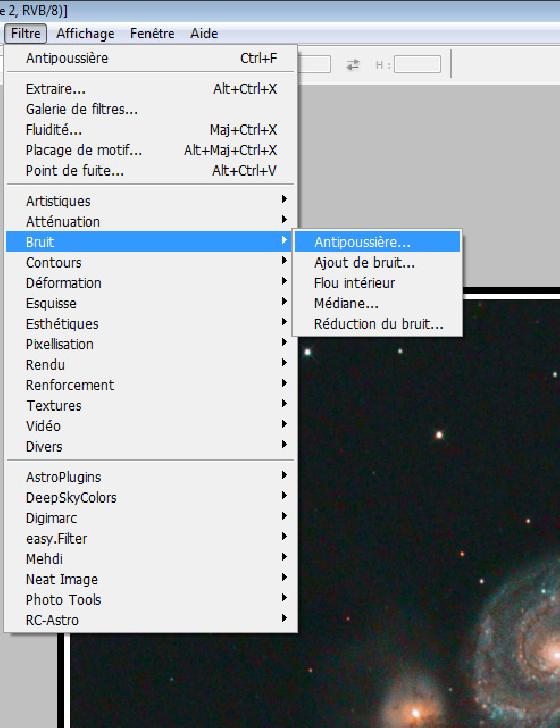This screenshot has width=560, height=728.
Task: Select Flou intérieur filter
Action: 378,283
